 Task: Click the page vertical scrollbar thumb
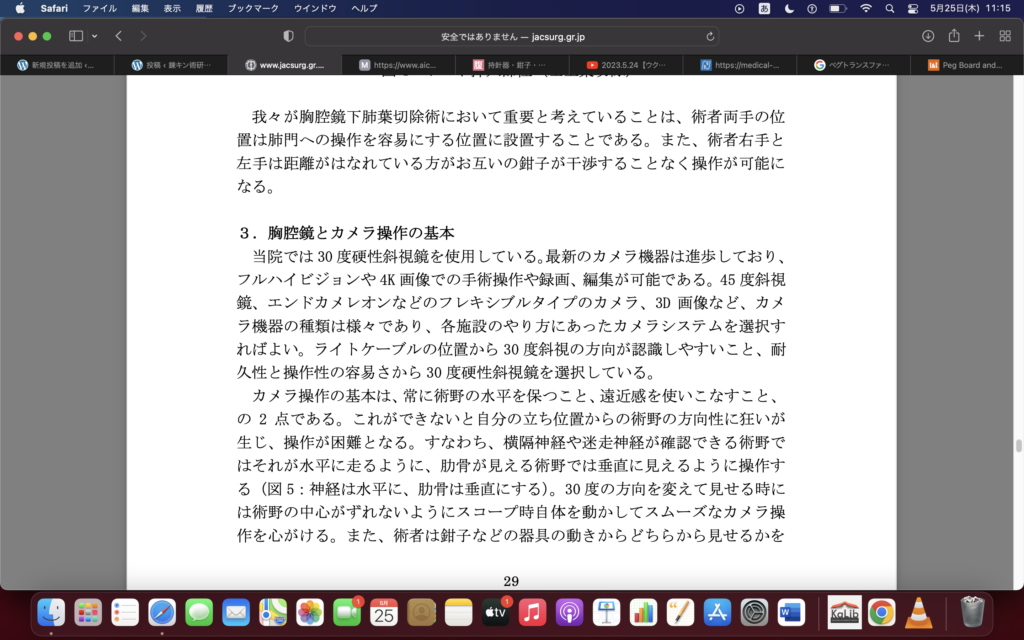[x=1018, y=446]
